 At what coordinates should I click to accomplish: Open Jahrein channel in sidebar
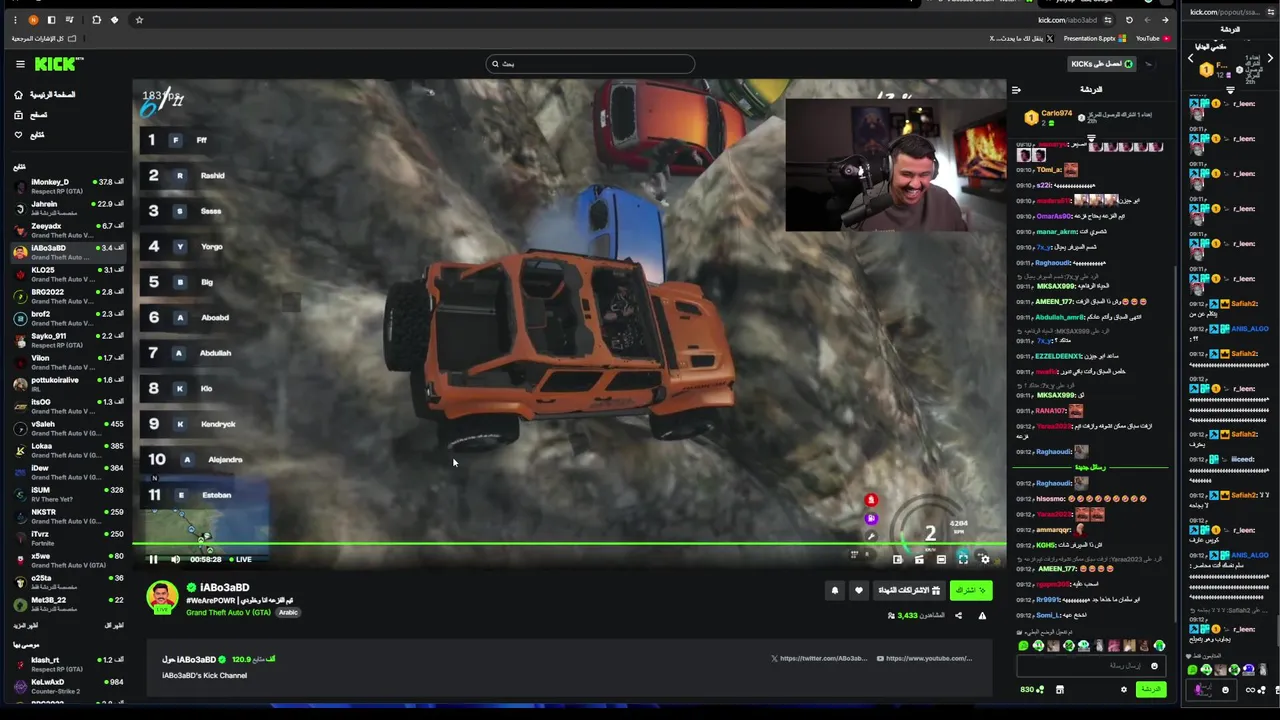[x=68, y=208]
